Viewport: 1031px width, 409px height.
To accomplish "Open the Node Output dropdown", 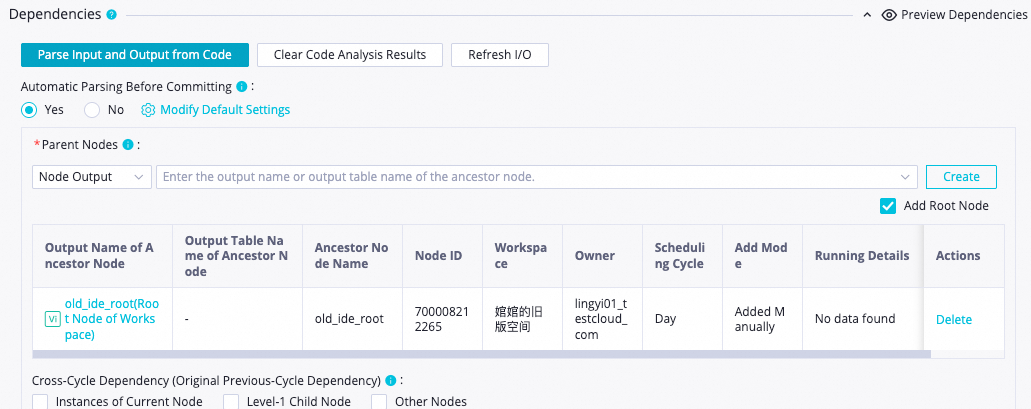I will [x=91, y=177].
